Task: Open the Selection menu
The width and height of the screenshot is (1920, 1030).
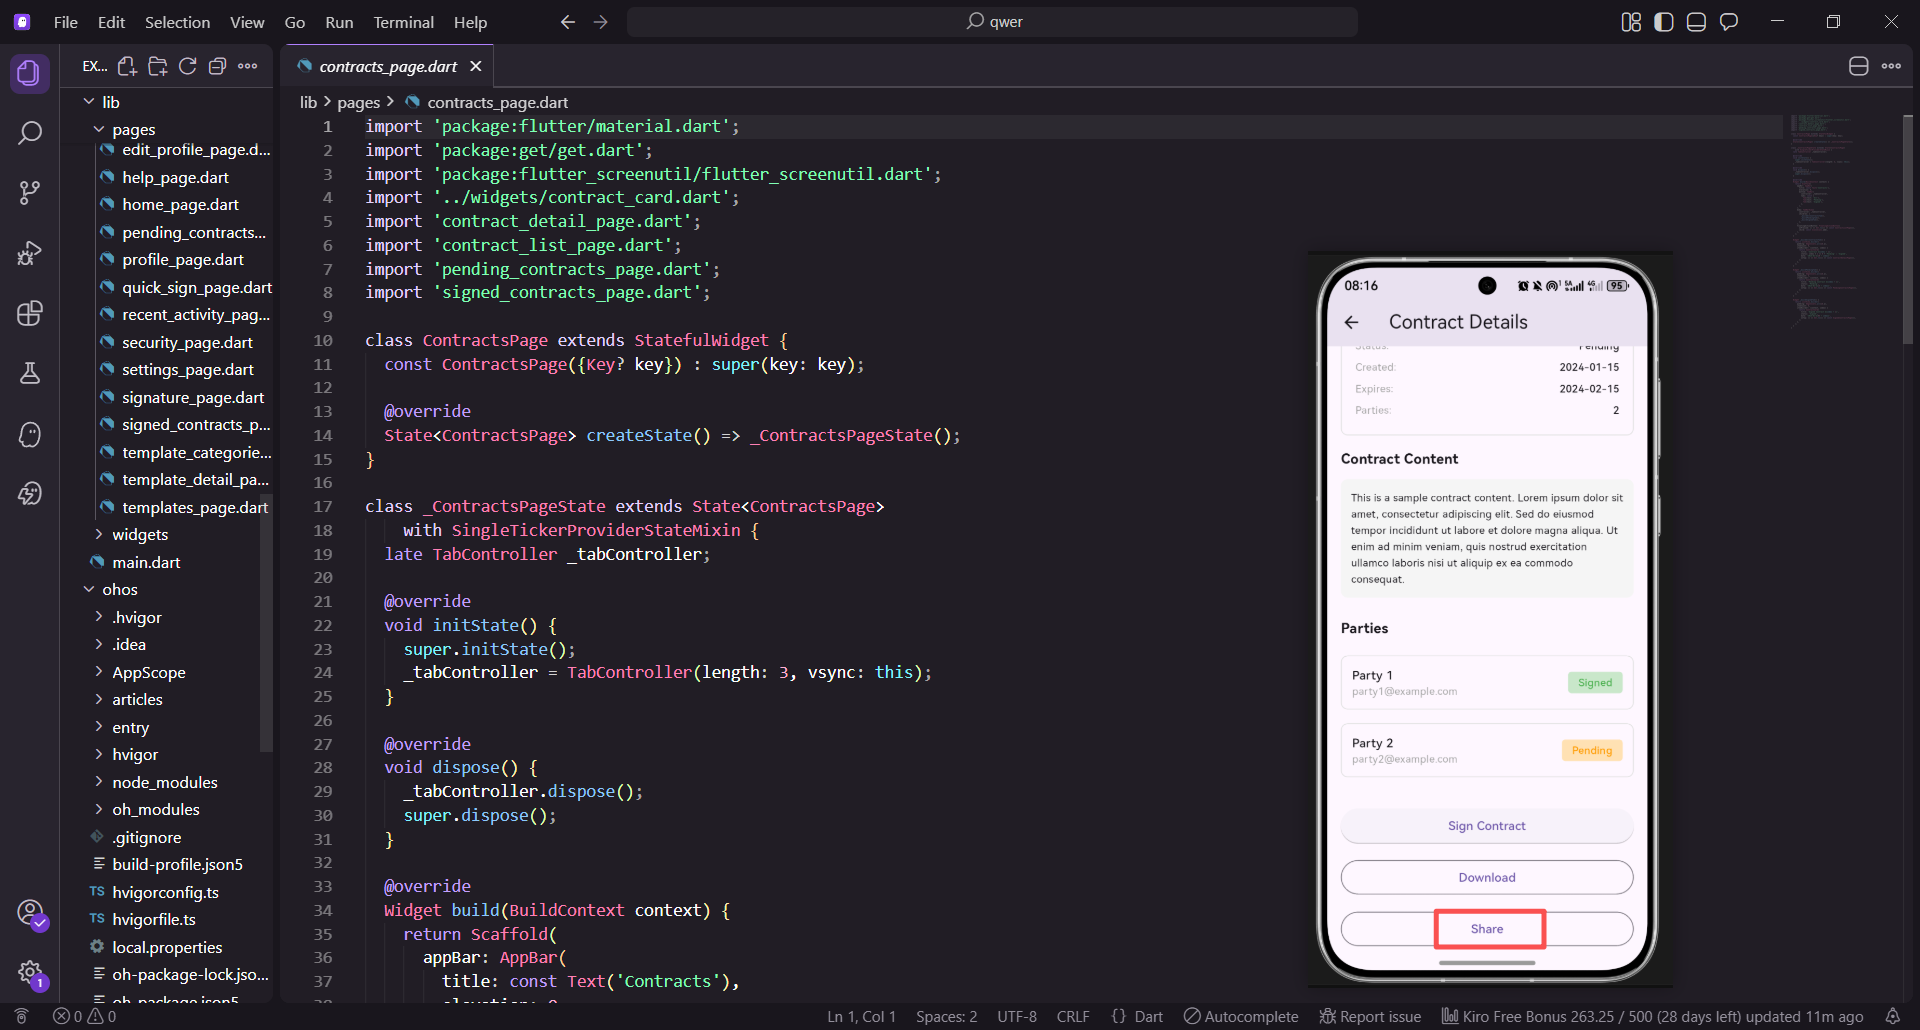Action: [x=177, y=22]
